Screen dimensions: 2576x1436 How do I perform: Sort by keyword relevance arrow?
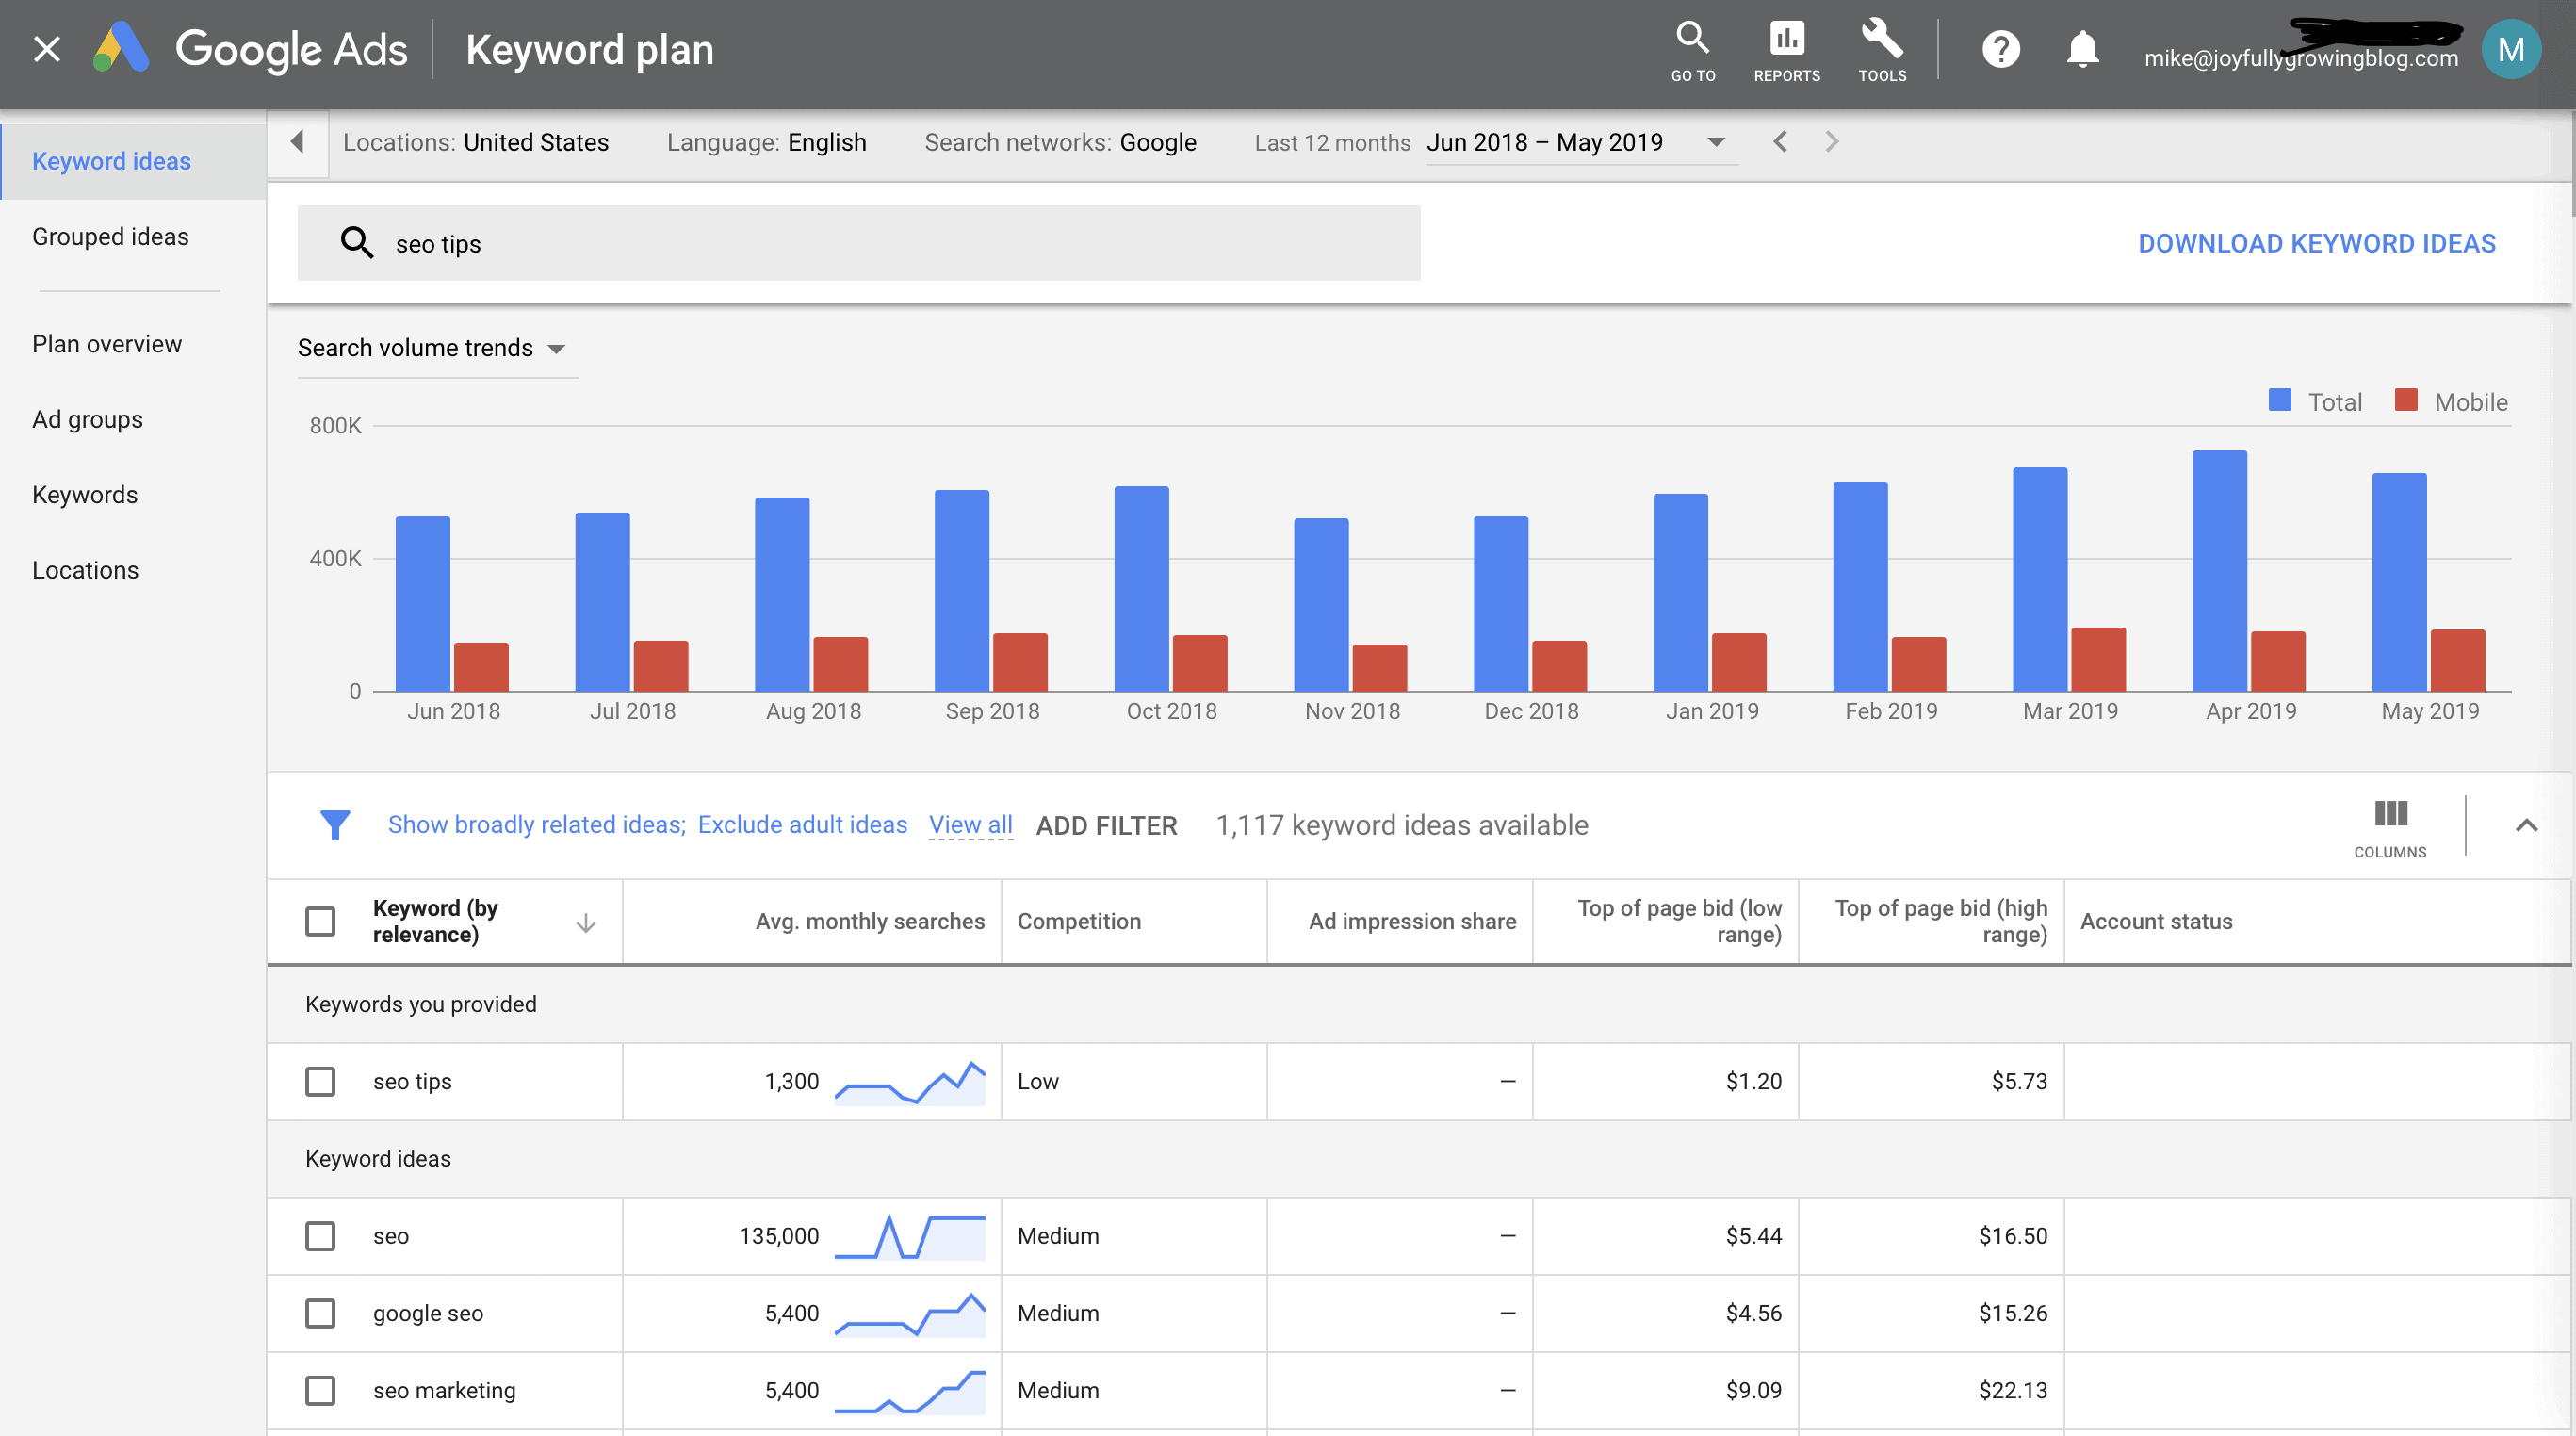coord(586,922)
